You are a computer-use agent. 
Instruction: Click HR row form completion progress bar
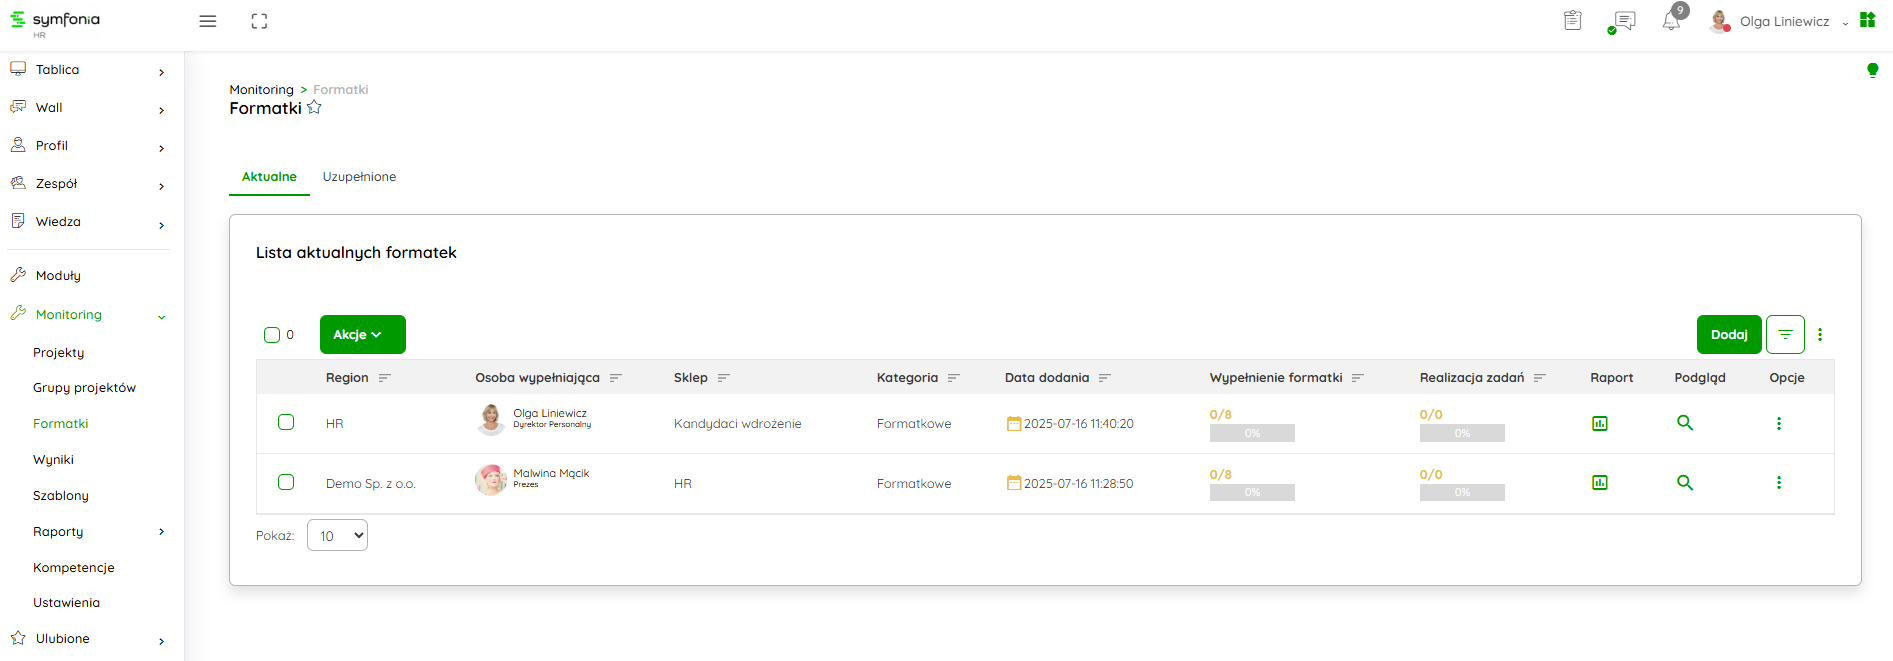pyautogui.click(x=1252, y=433)
